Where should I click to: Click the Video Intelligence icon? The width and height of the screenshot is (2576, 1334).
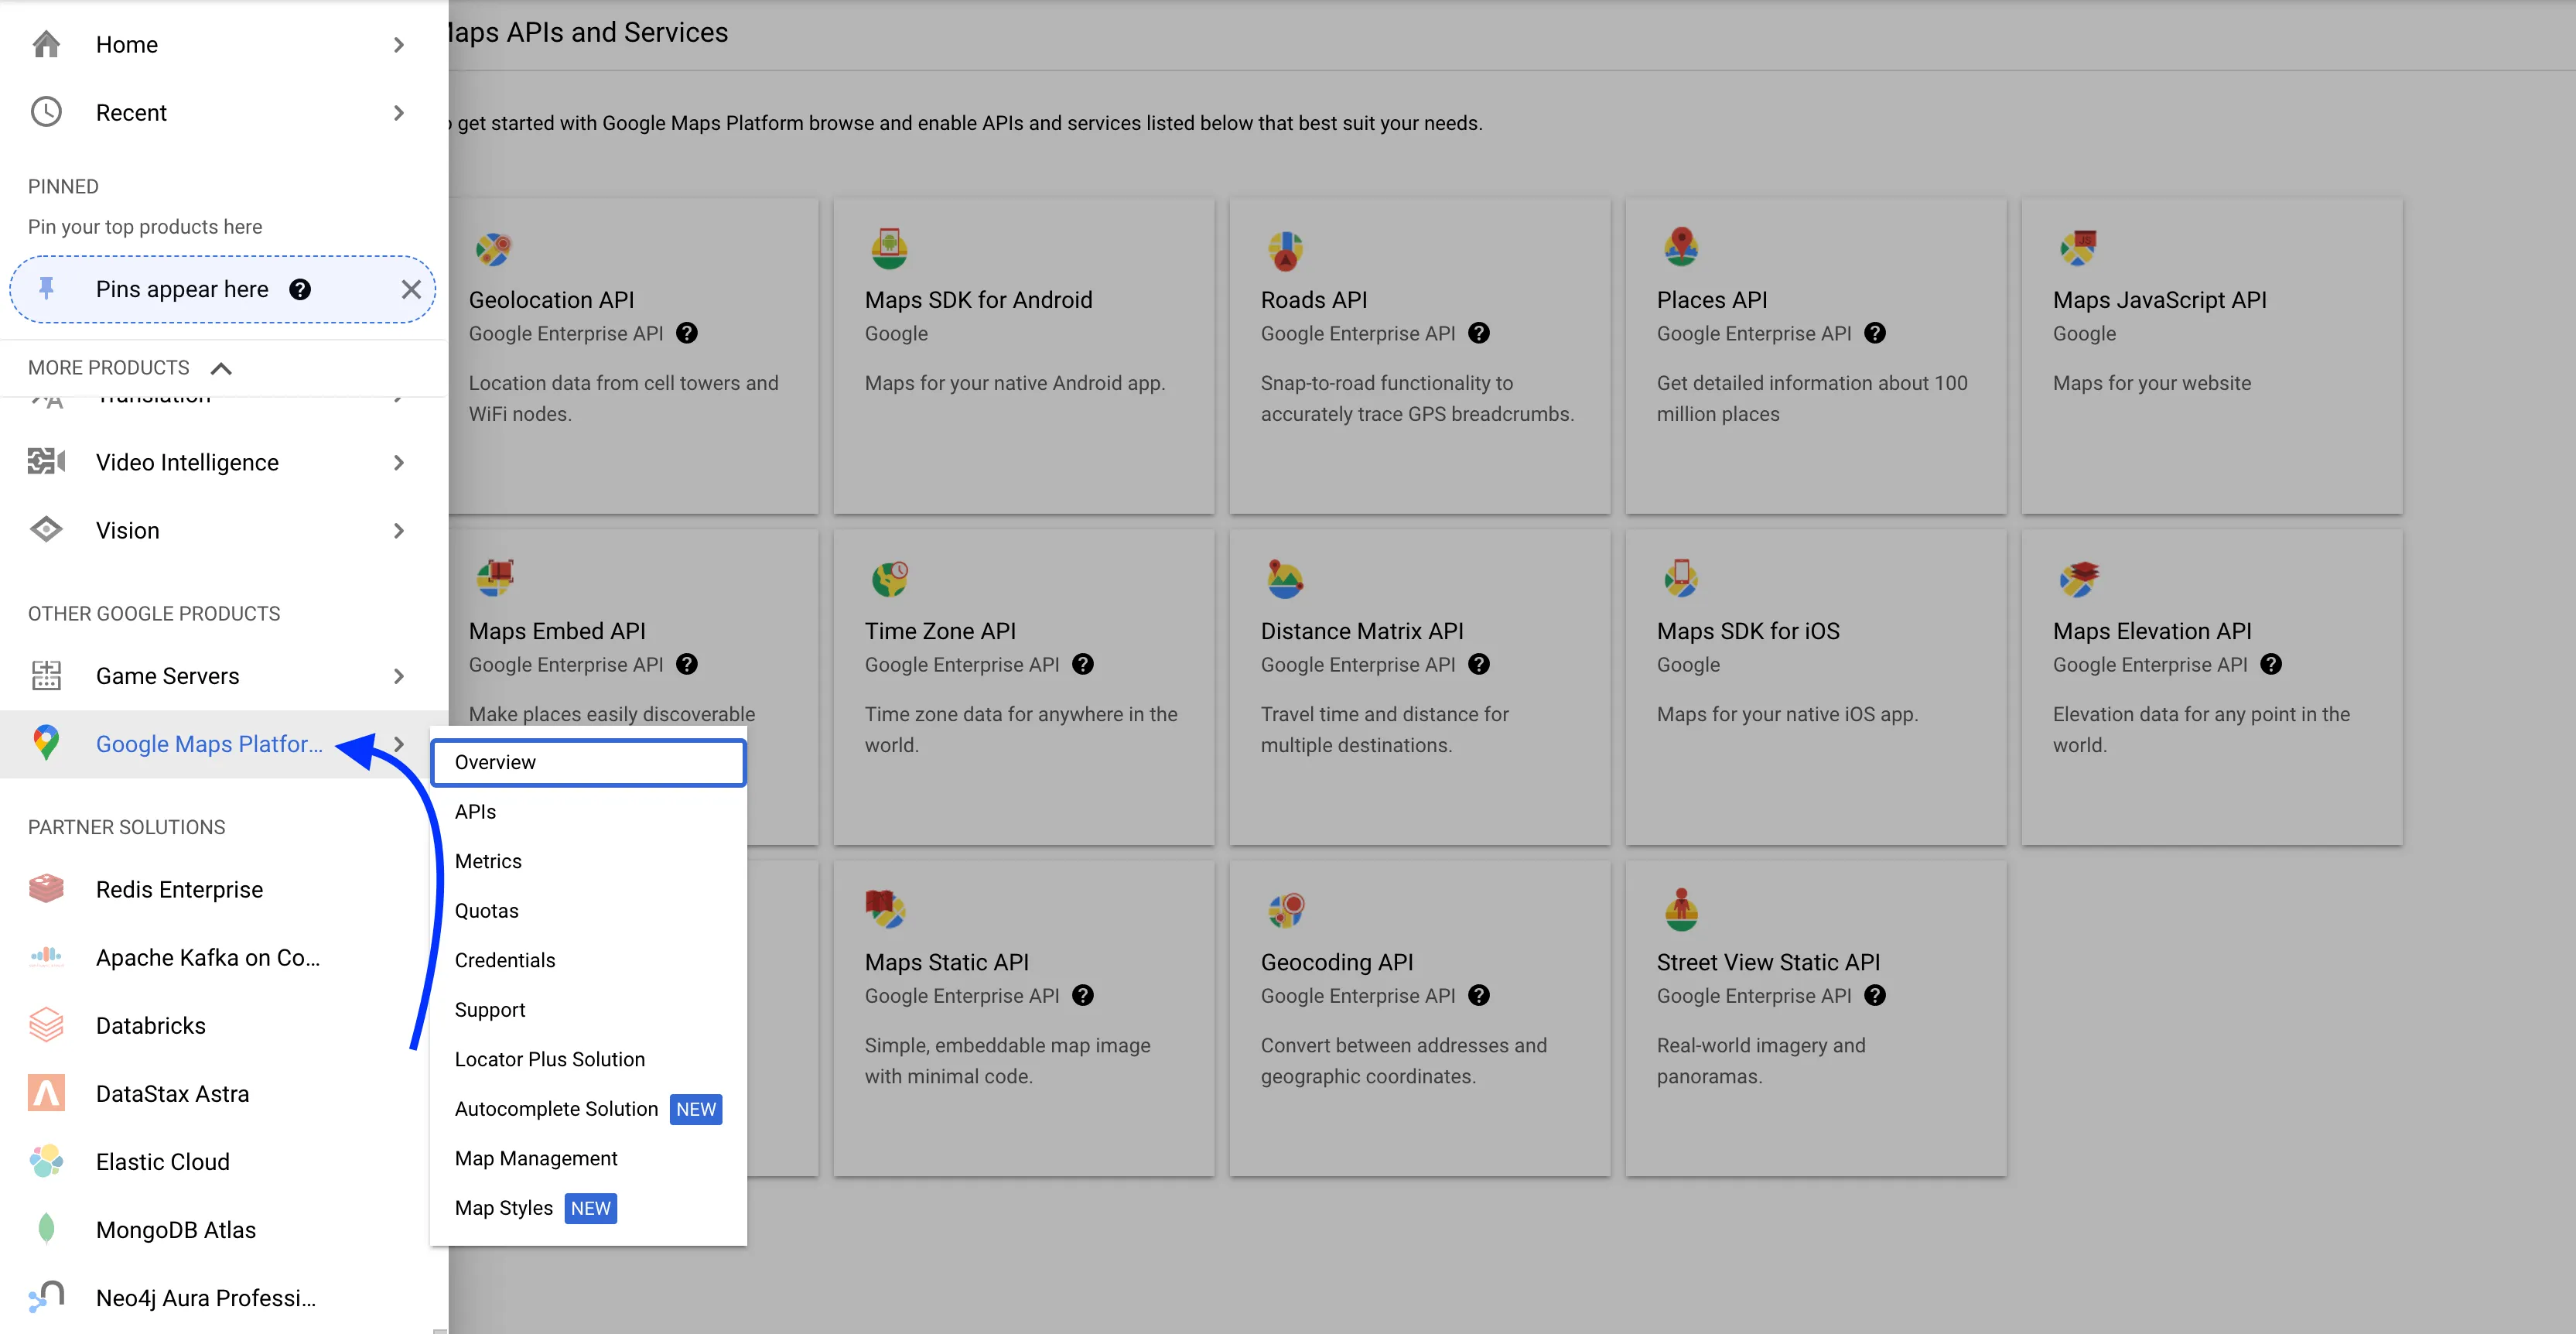pyautogui.click(x=46, y=462)
